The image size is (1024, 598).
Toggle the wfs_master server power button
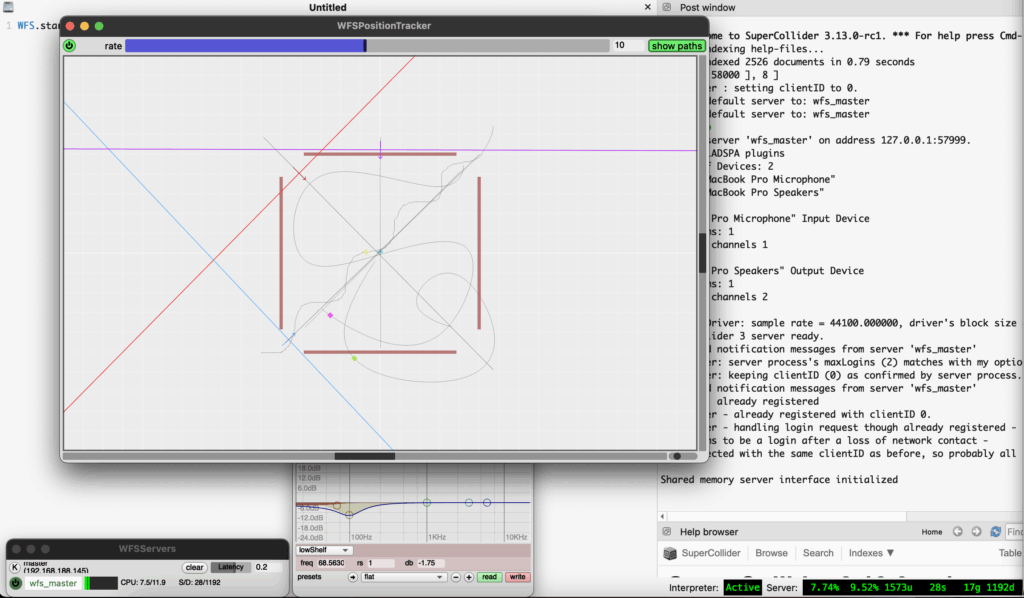[x=16, y=583]
